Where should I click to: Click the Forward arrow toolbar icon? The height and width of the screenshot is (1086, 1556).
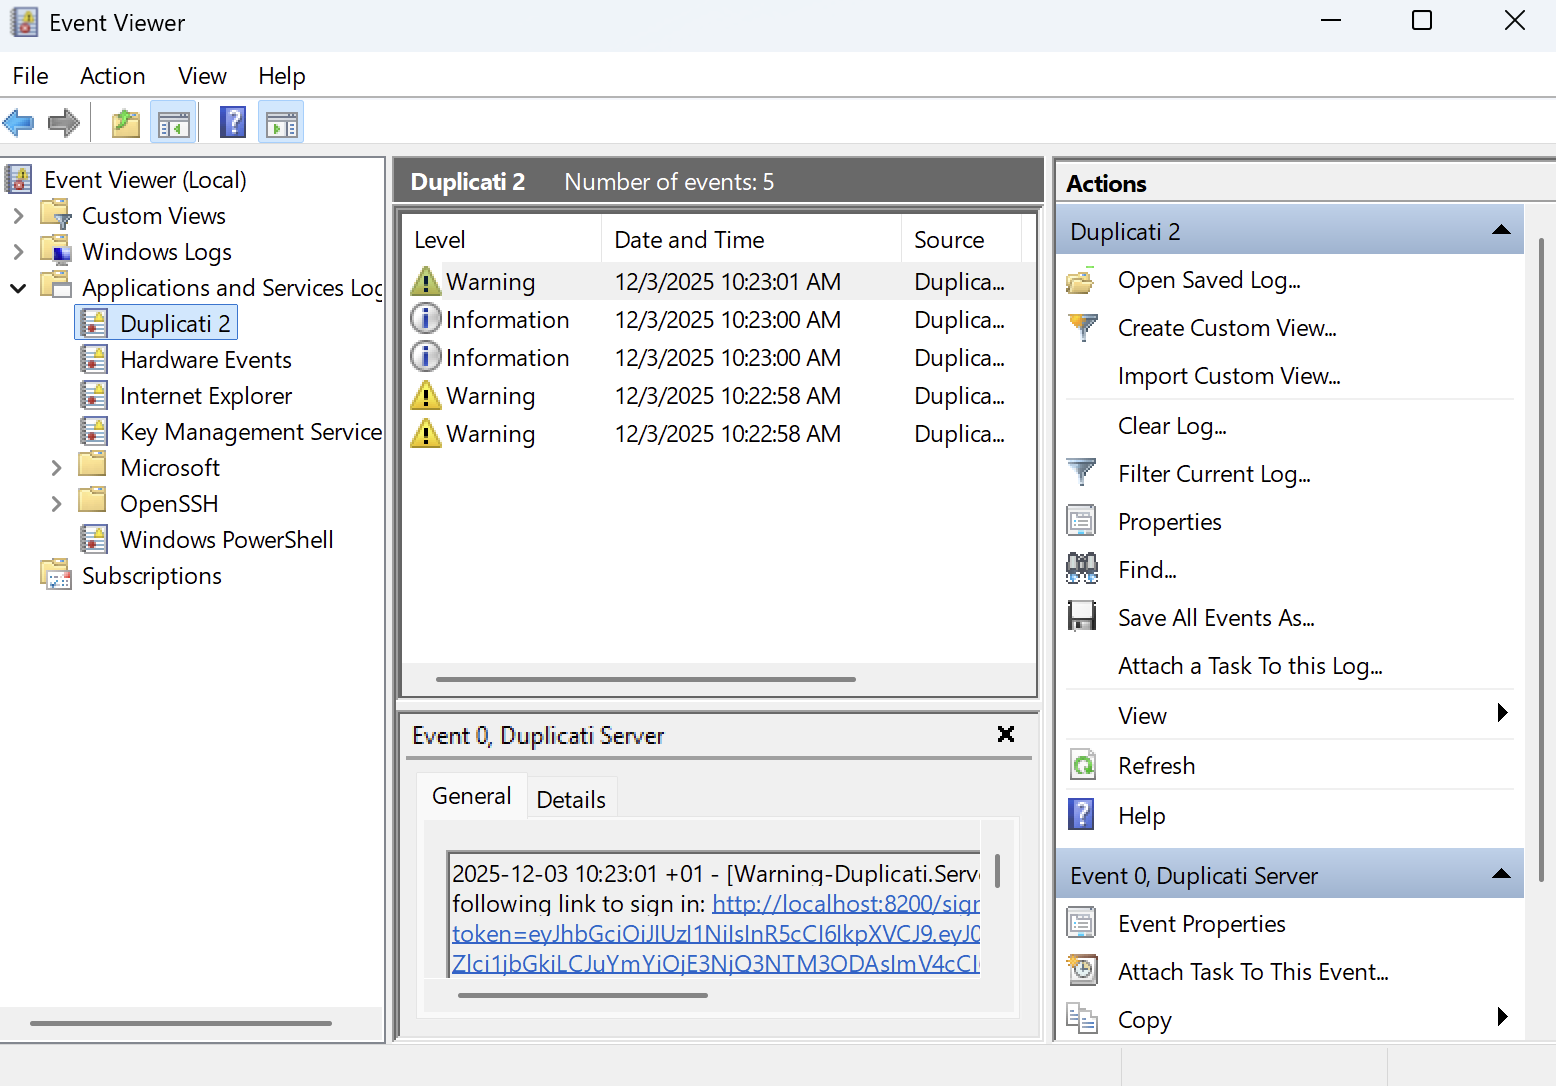click(x=64, y=123)
